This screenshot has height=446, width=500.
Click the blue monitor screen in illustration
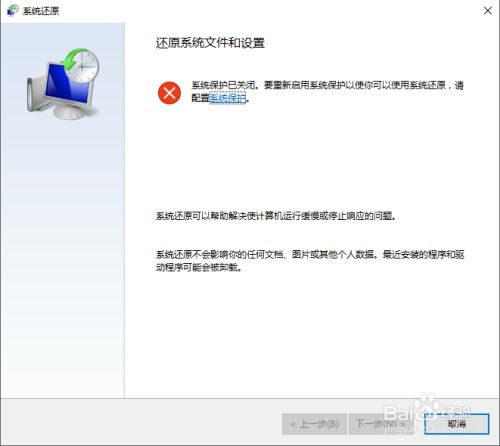pyautogui.click(x=68, y=85)
